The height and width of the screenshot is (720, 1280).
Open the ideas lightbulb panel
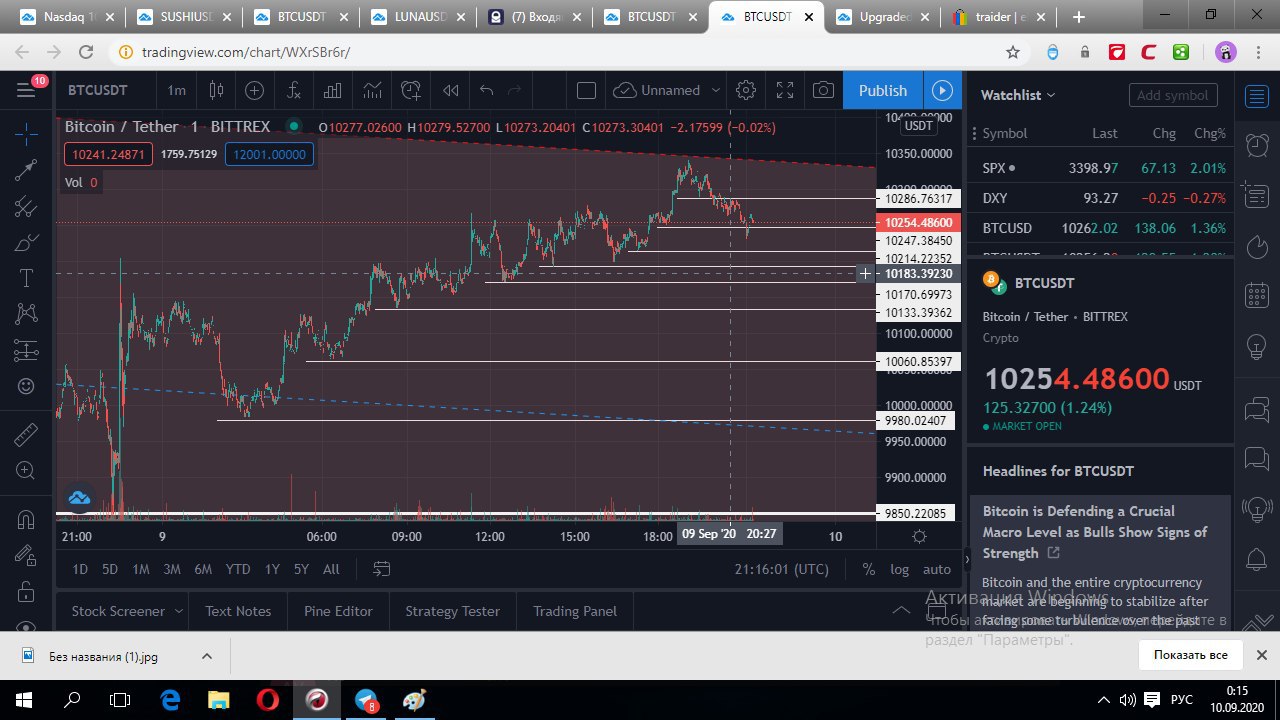[x=1257, y=347]
